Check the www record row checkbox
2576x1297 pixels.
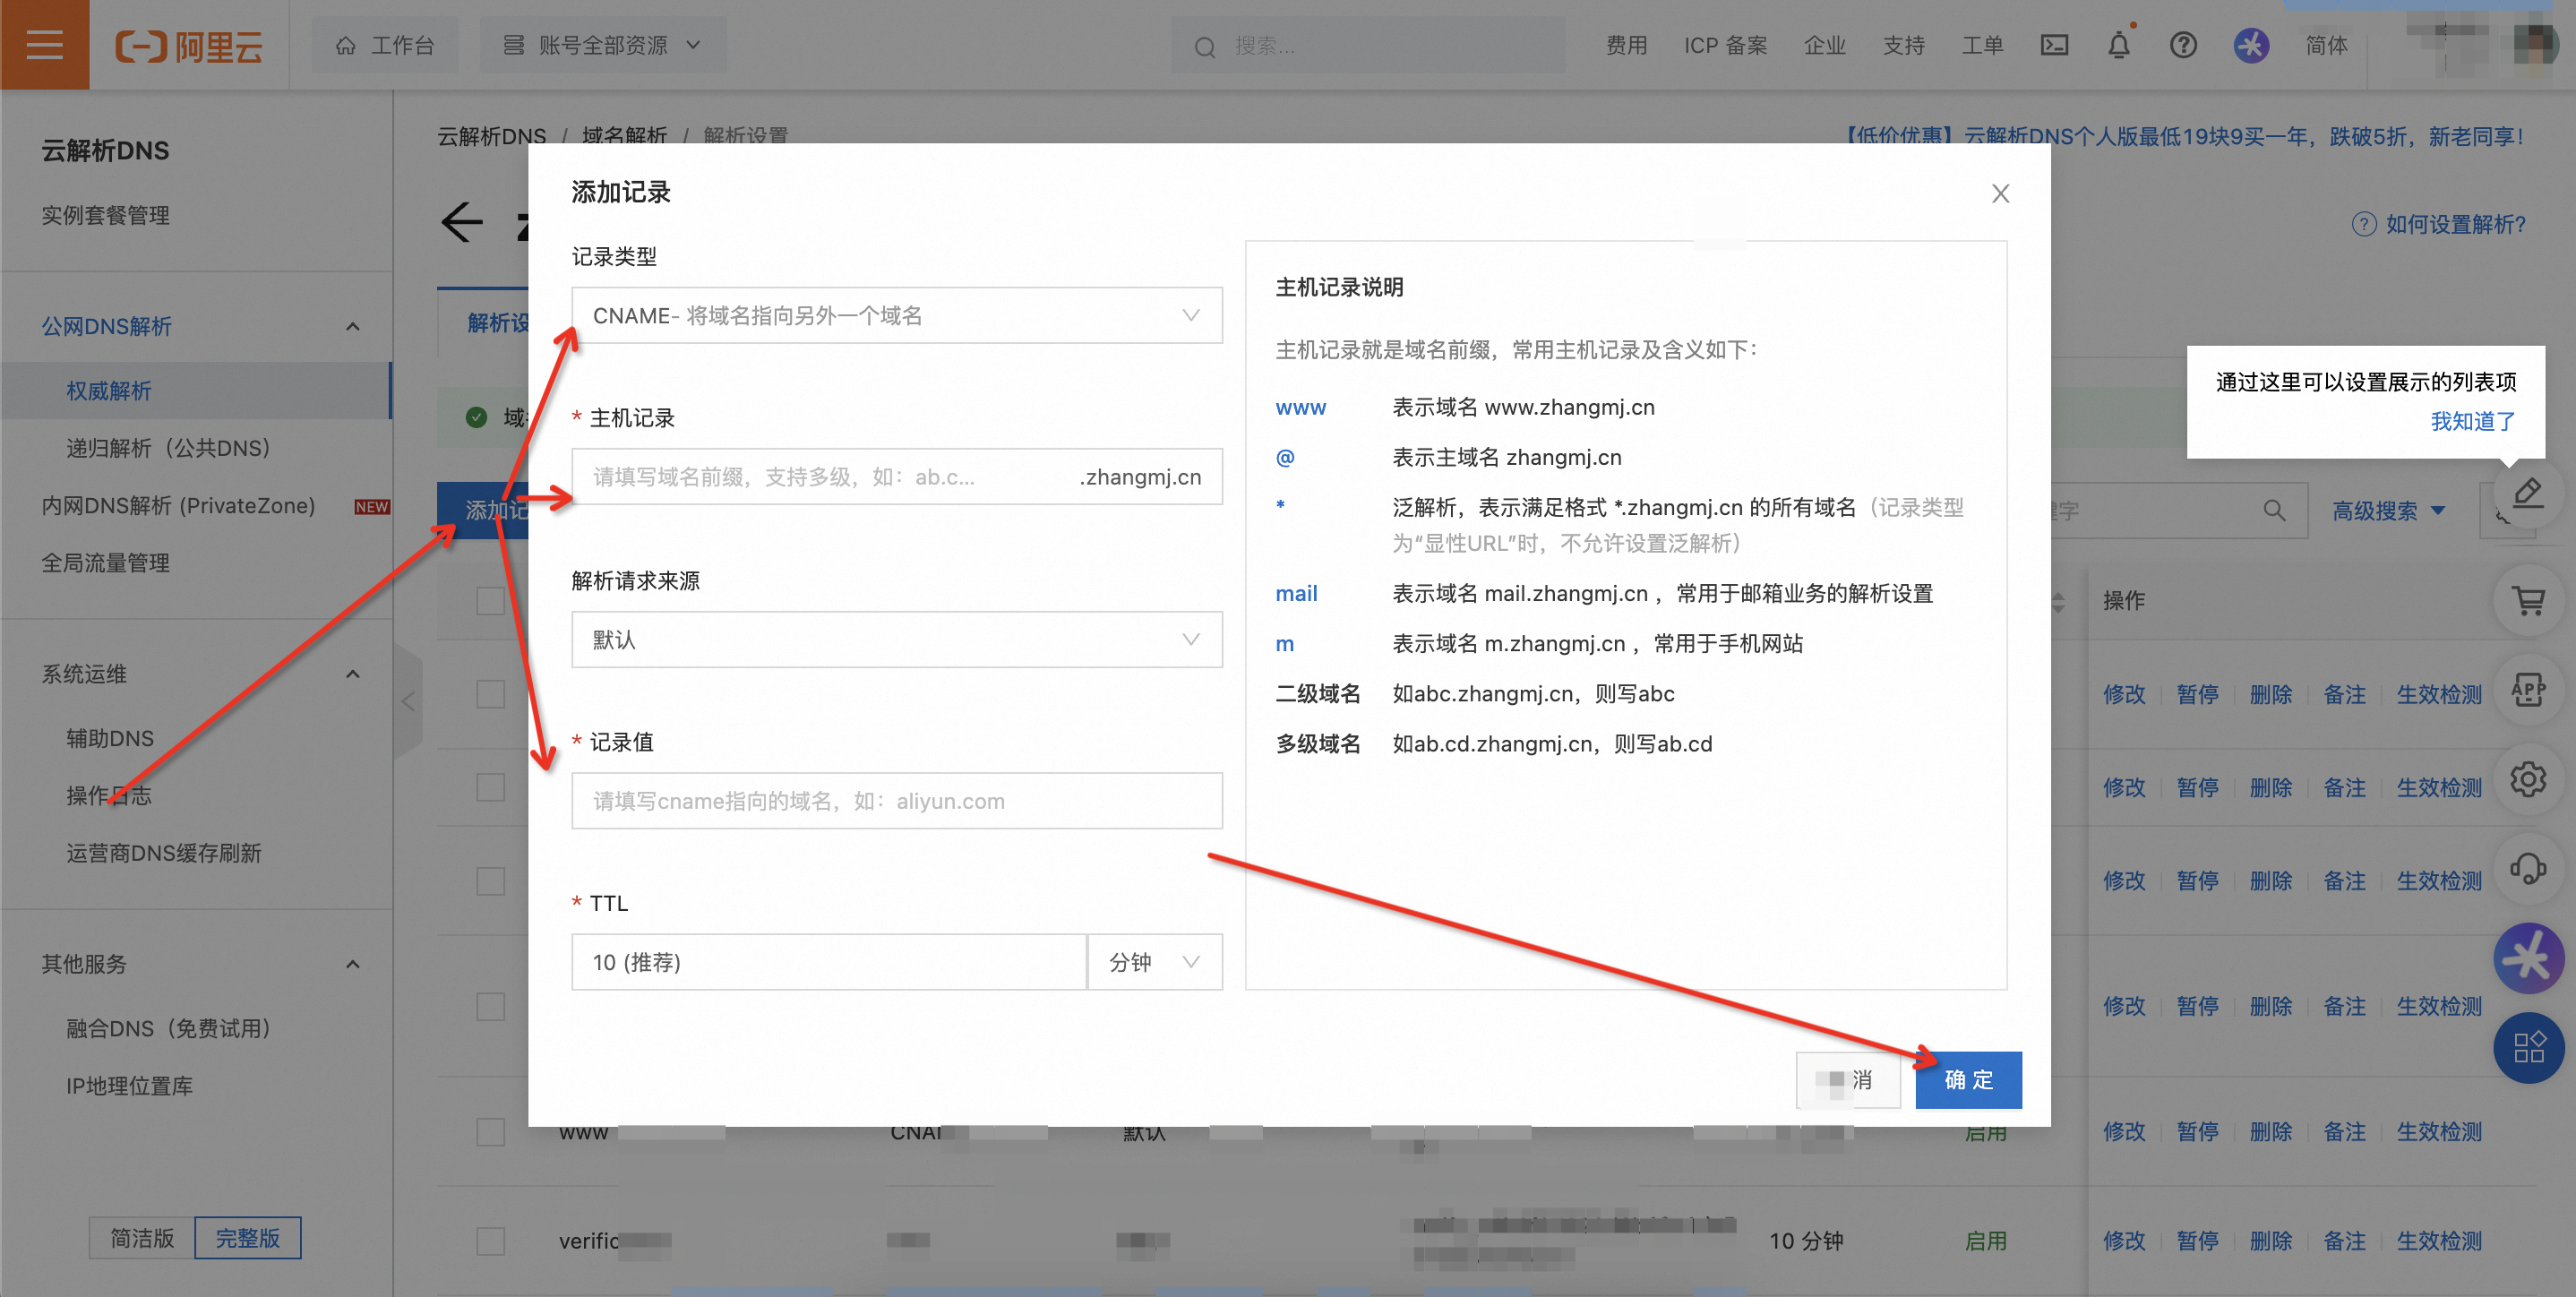click(490, 1132)
